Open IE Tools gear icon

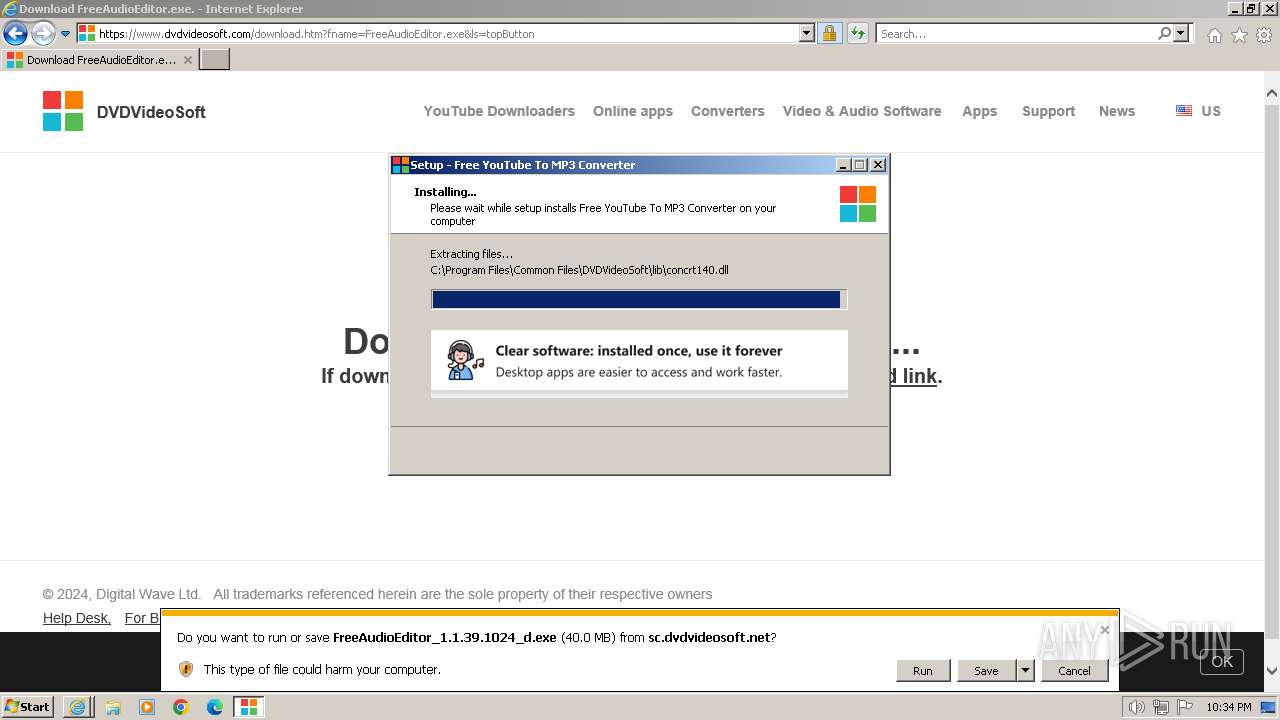[1264, 35]
